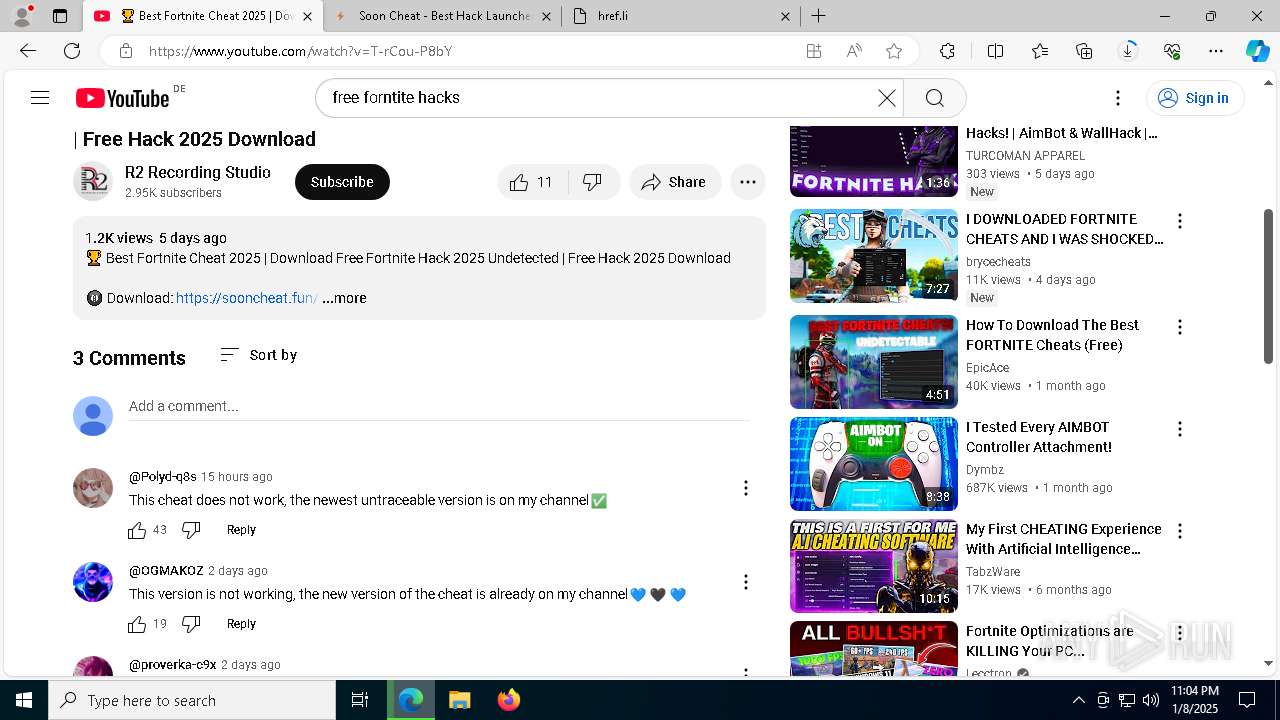Open I DOWNLOADED FORTNITE CHEATS thumbnail
The width and height of the screenshot is (1280, 720).
[874, 256]
